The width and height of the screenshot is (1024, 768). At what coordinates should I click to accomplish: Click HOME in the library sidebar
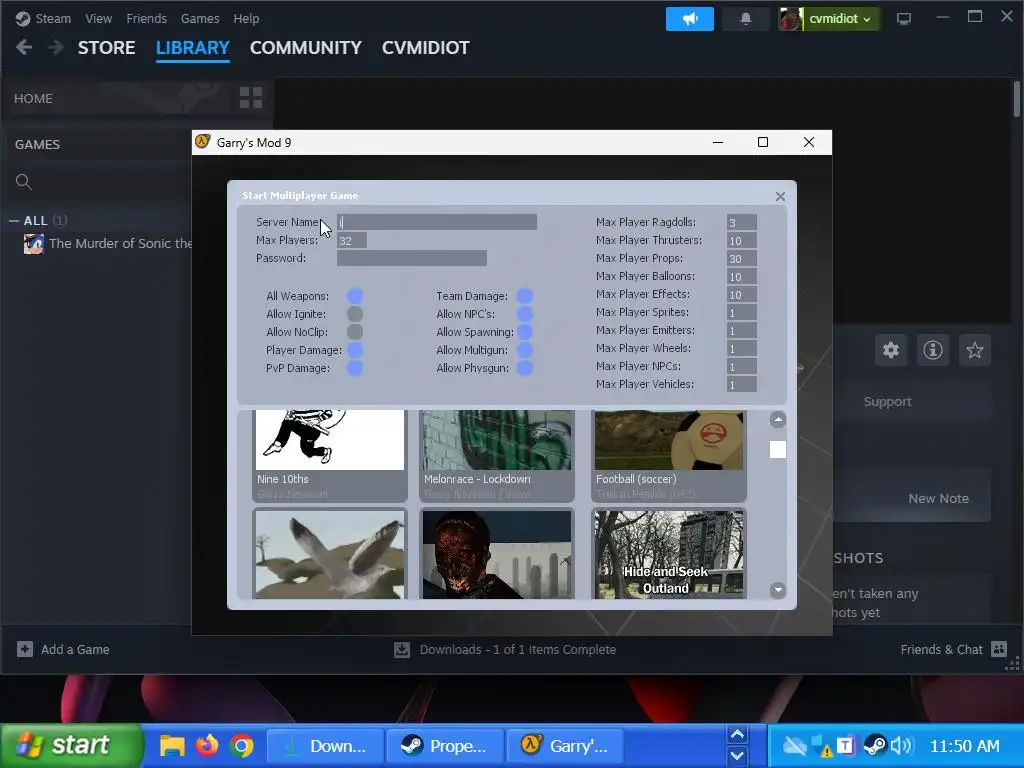[x=33, y=99]
